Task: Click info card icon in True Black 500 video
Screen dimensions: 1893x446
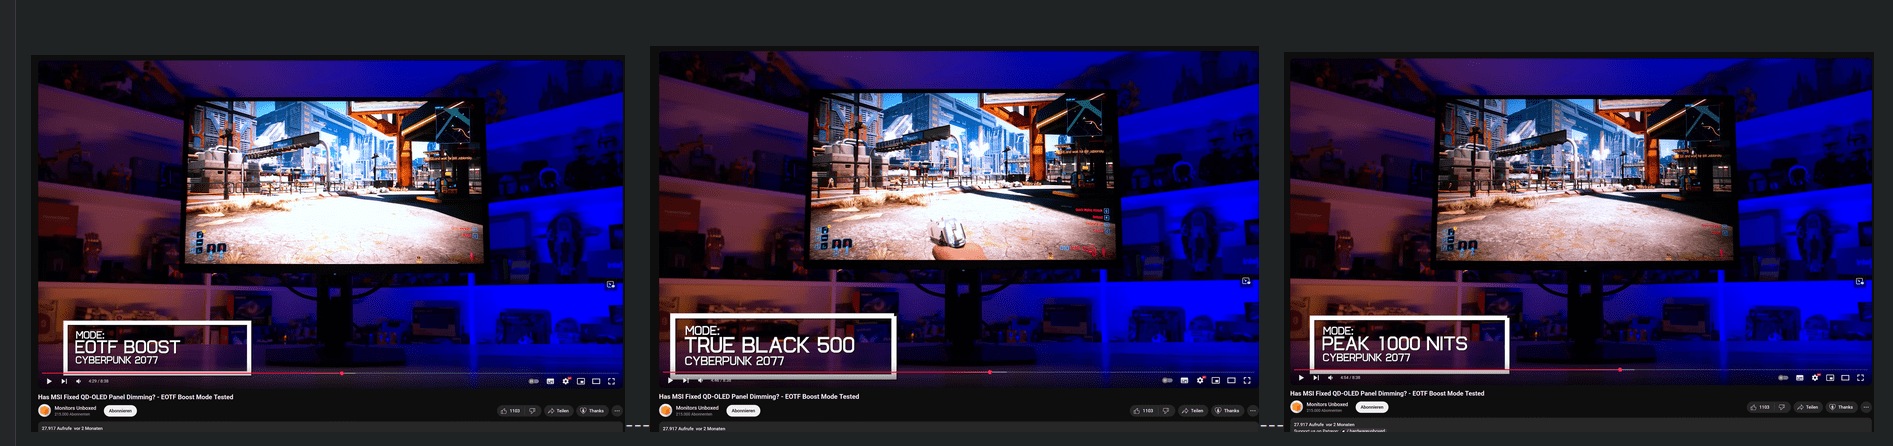Action: [x=1246, y=281]
